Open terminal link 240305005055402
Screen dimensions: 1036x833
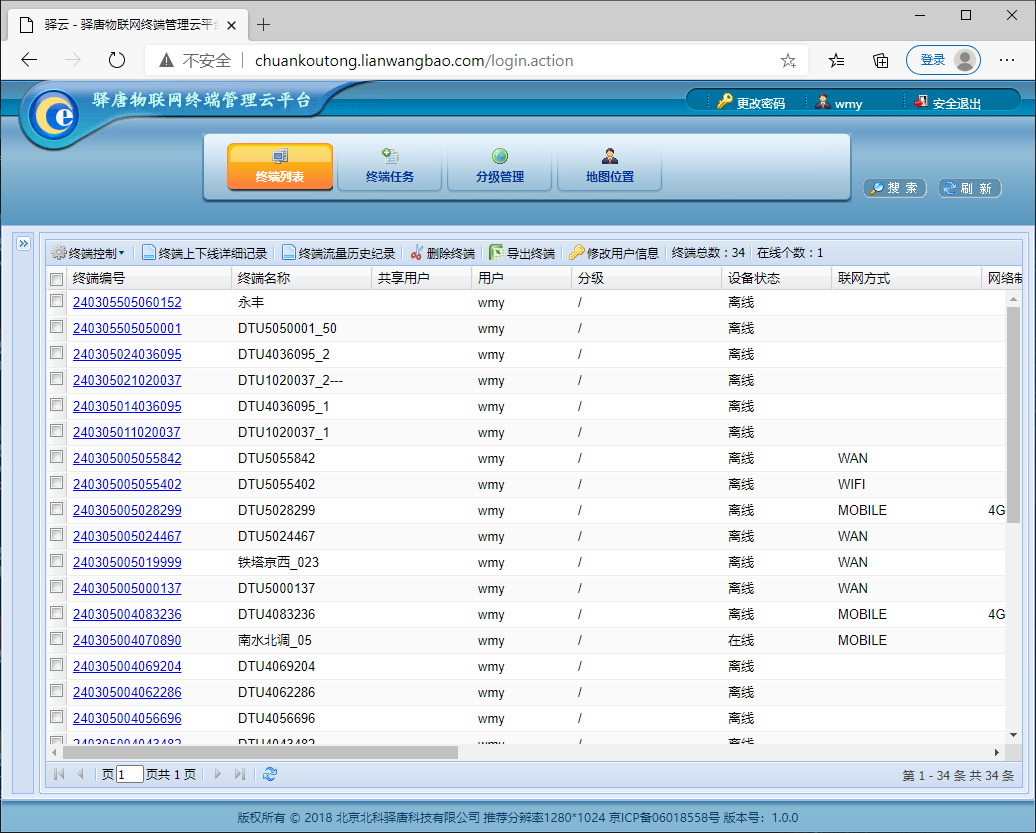point(127,484)
